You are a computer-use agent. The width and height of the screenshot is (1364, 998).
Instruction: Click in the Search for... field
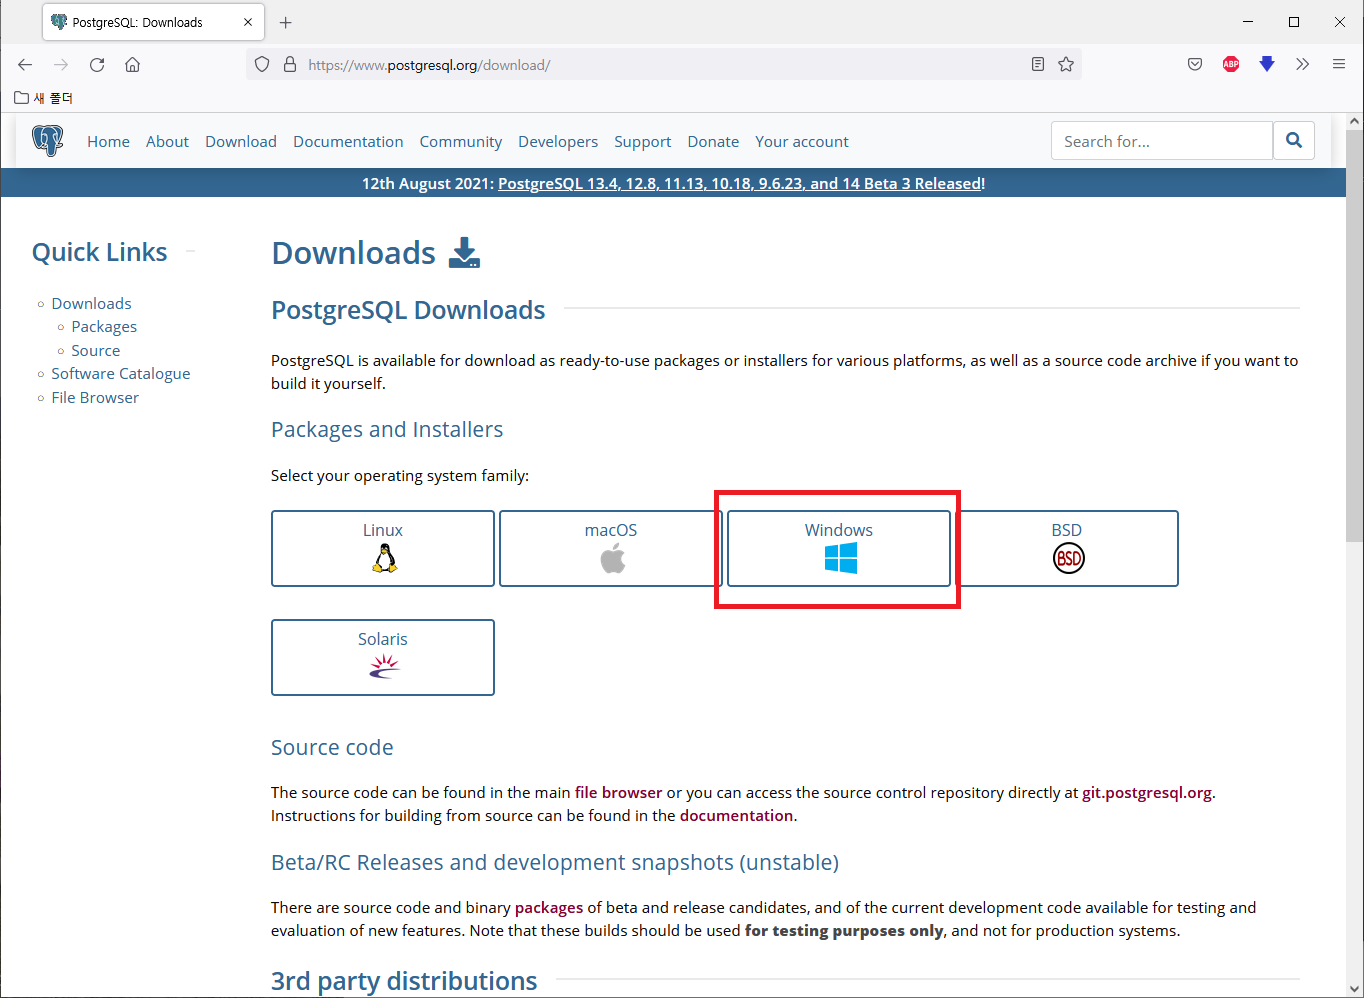(1162, 141)
